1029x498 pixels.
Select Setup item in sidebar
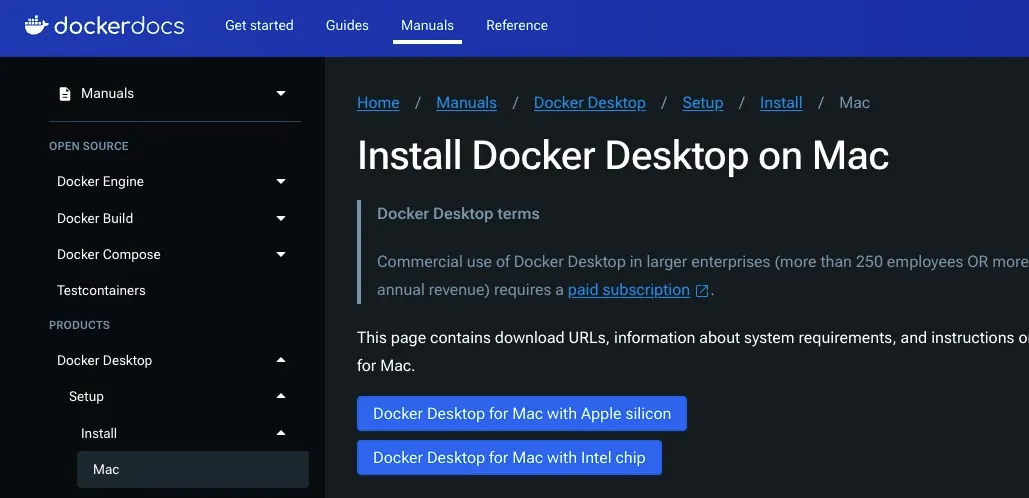[86, 396]
